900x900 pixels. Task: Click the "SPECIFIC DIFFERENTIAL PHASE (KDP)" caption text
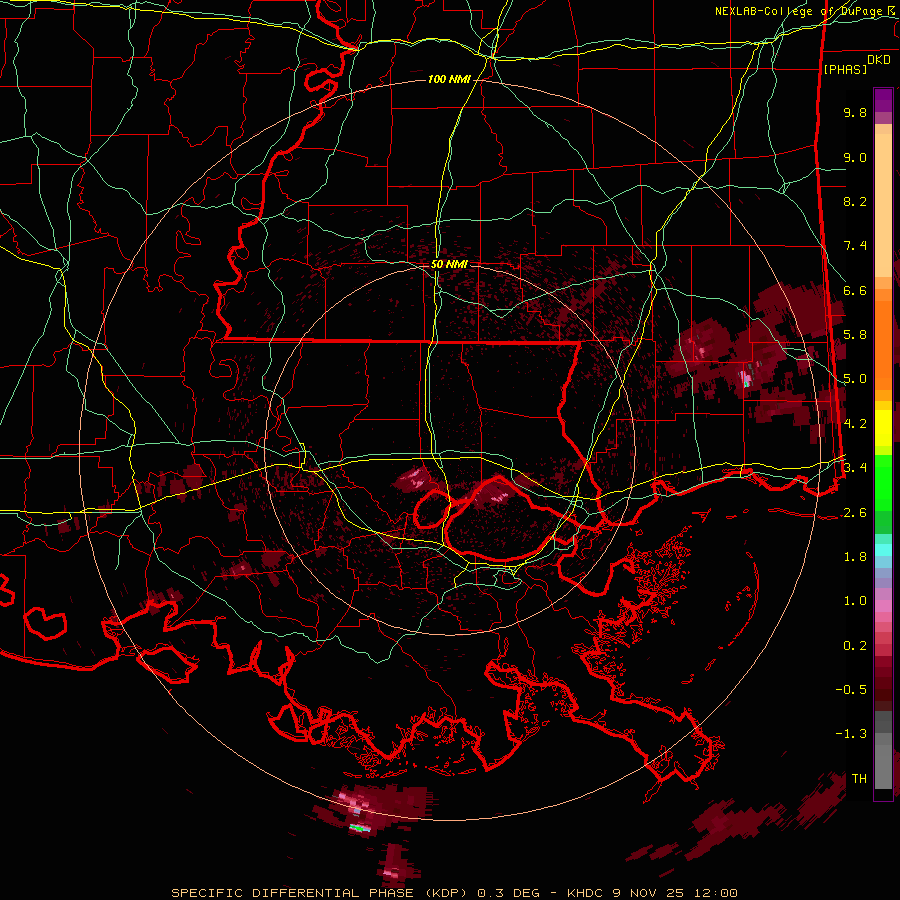point(320,893)
